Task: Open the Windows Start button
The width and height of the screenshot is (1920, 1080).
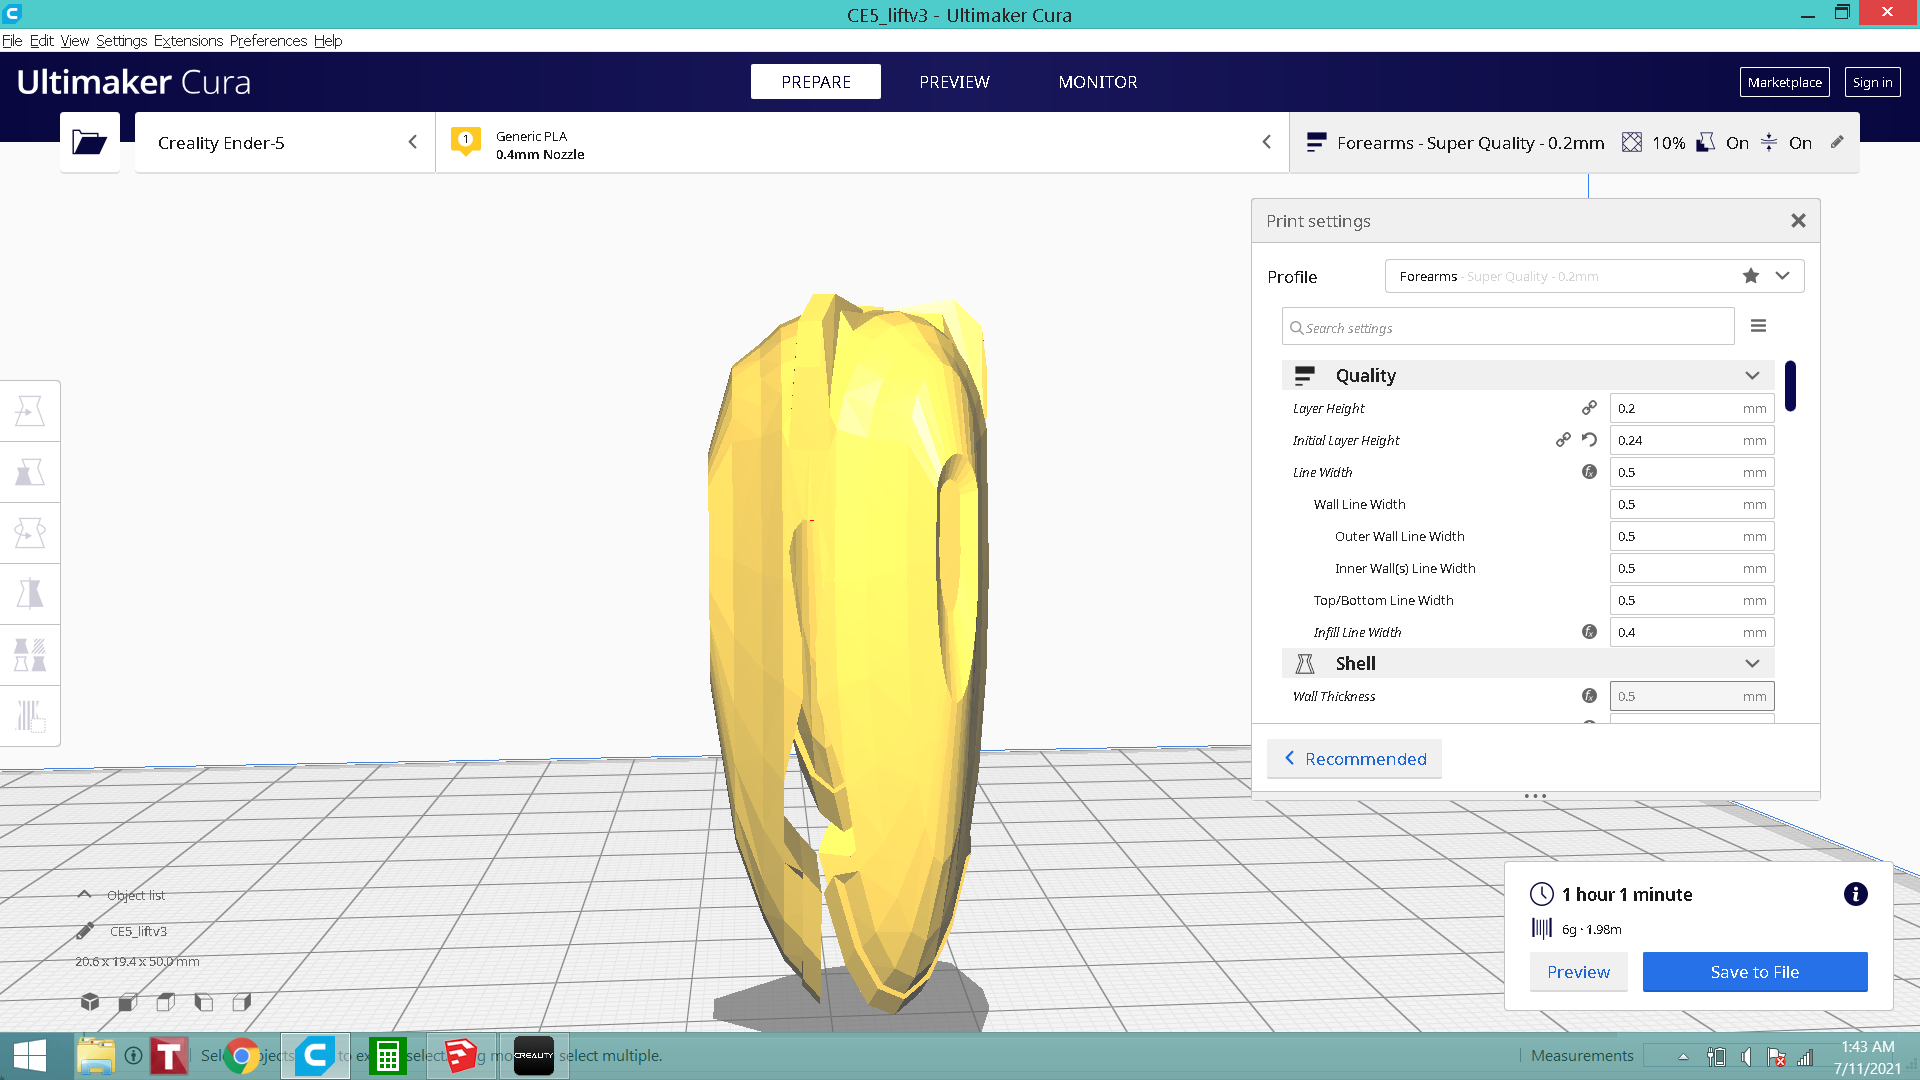Action: point(30,1056)
